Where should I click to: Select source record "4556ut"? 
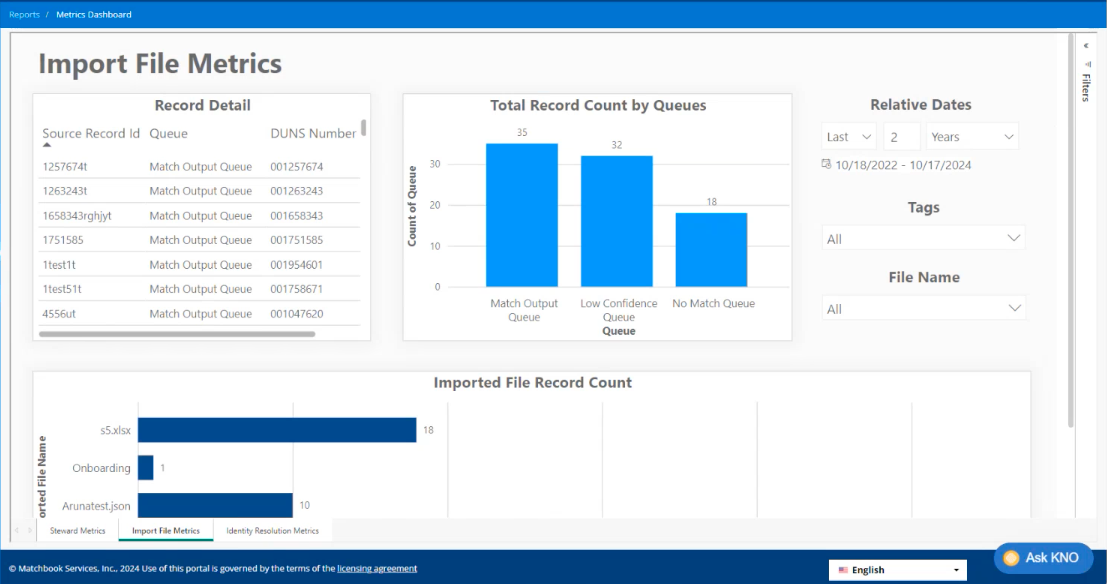59,314
